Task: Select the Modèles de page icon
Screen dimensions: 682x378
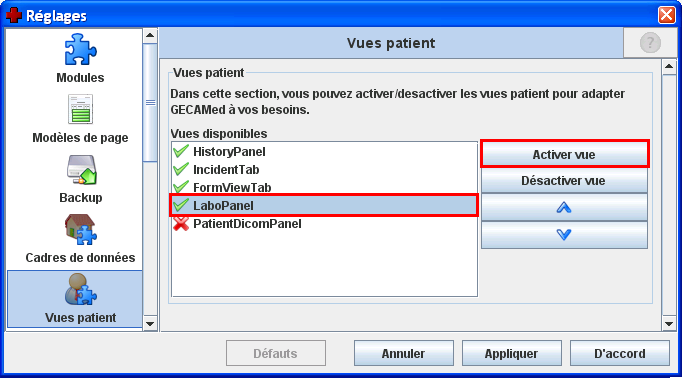Action: [80, 109]
